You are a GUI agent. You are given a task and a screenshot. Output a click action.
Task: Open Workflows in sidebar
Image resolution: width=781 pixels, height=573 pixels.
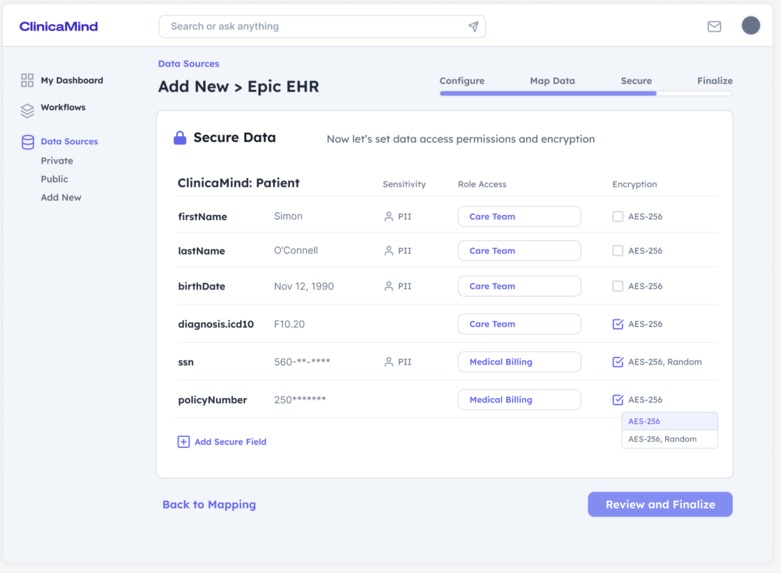click(x=63, y=107)
